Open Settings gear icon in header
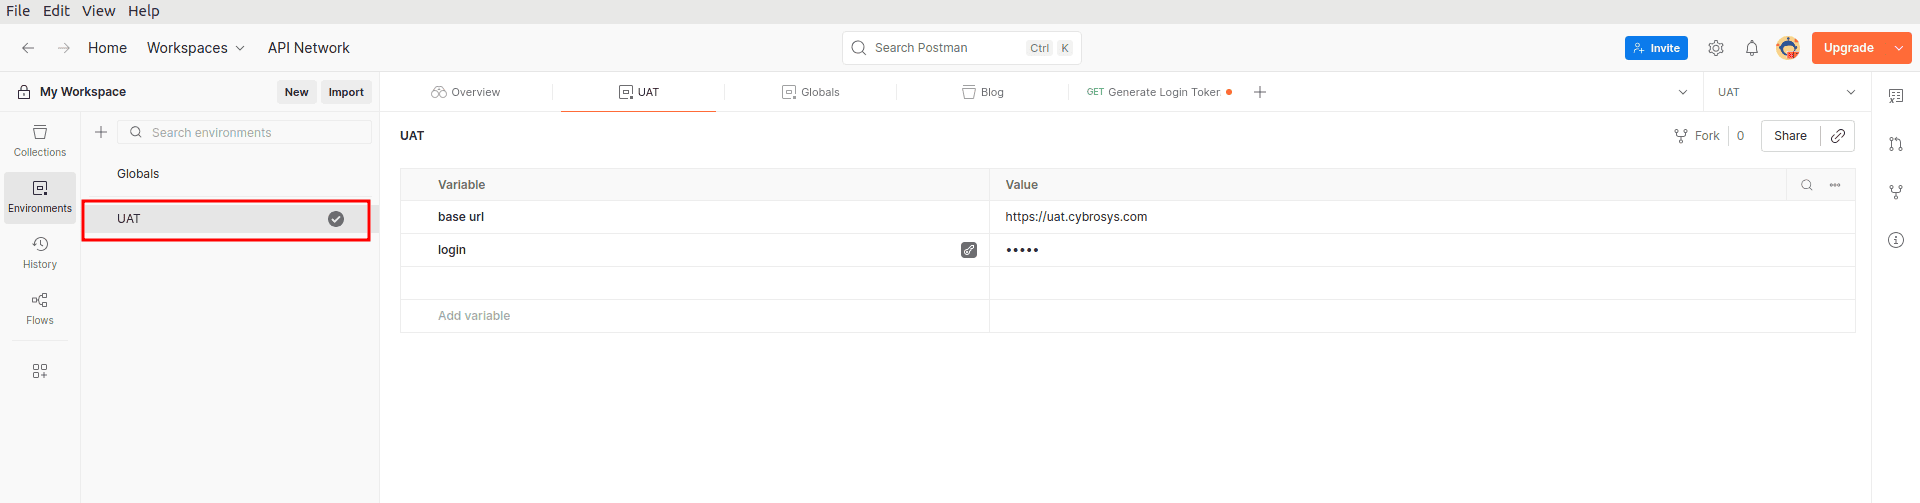This screenshot has height=503, width=1920. pos(1716,48)
